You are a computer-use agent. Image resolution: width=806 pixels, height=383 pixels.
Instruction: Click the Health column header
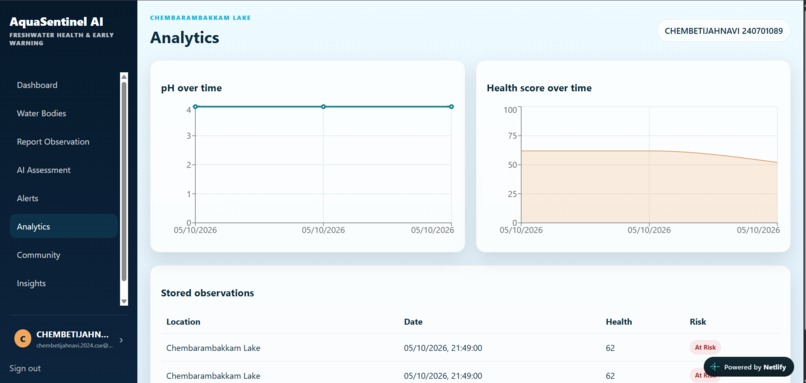coord(619,322)
